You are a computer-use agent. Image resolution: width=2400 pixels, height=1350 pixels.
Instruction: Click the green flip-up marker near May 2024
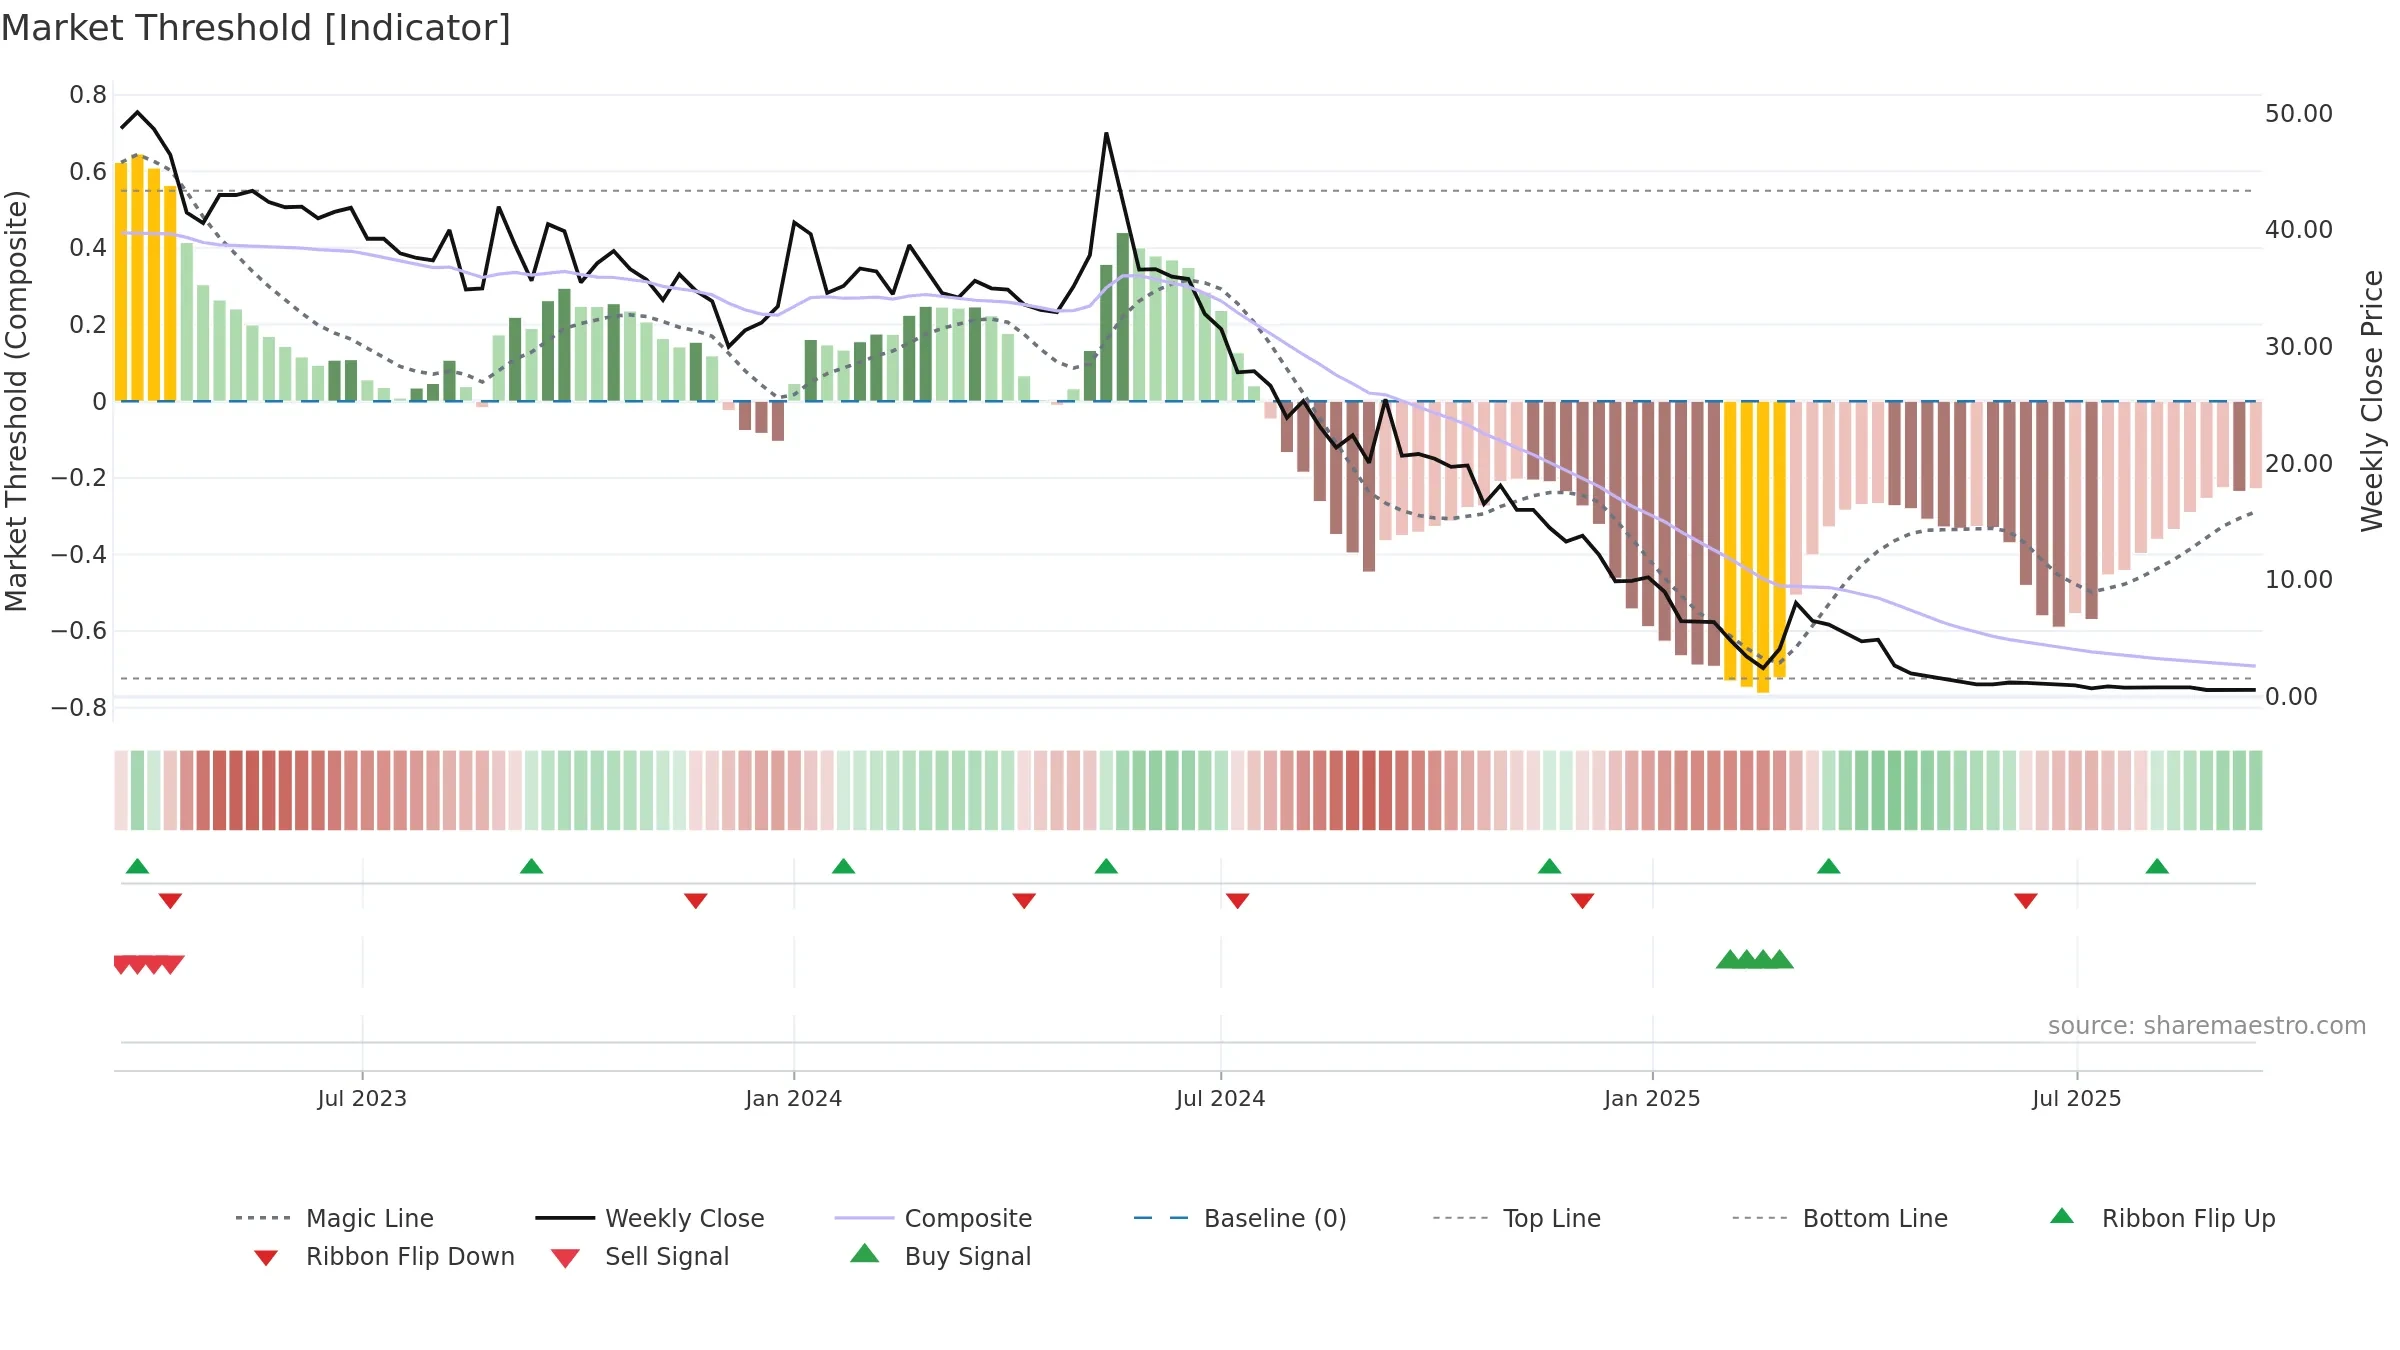point(1106,866)
